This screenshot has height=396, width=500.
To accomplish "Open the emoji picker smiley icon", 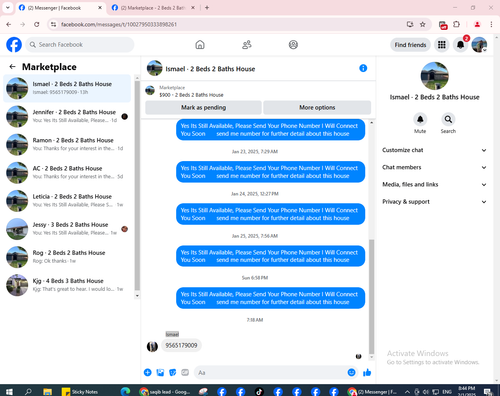I will [351, 372].
